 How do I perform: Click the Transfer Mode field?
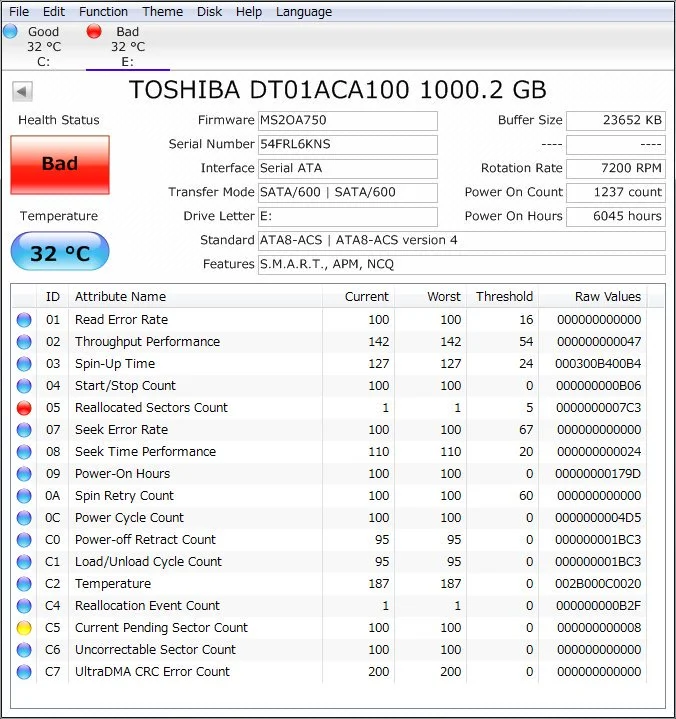pos(348,192)
